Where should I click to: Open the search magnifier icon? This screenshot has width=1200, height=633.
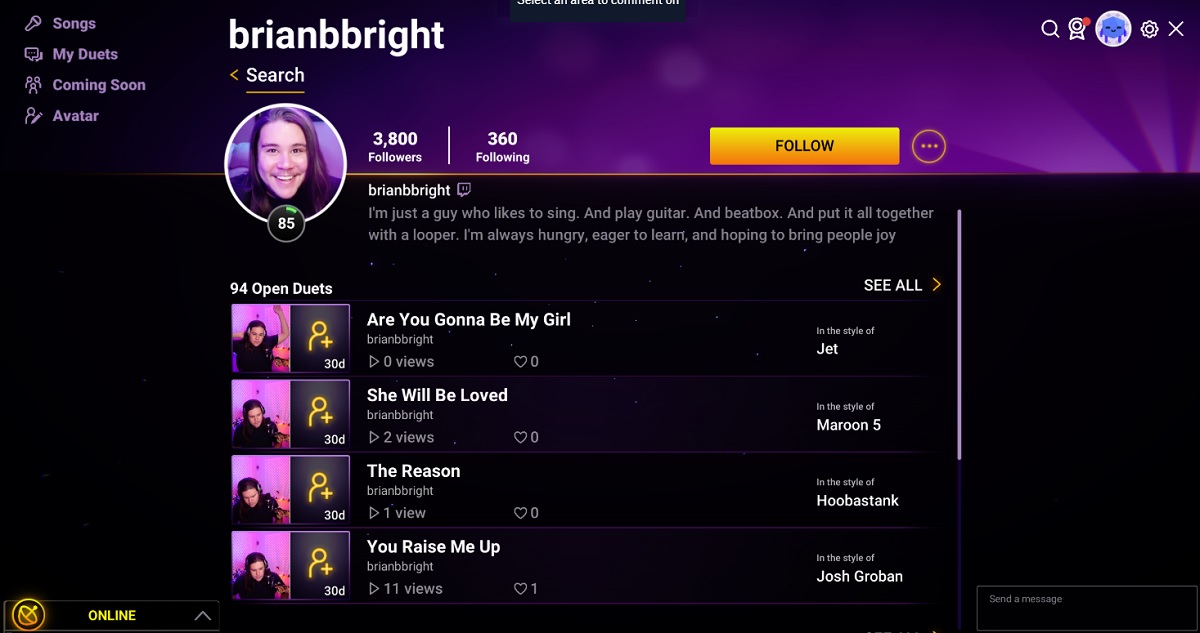coord(1050,29)
